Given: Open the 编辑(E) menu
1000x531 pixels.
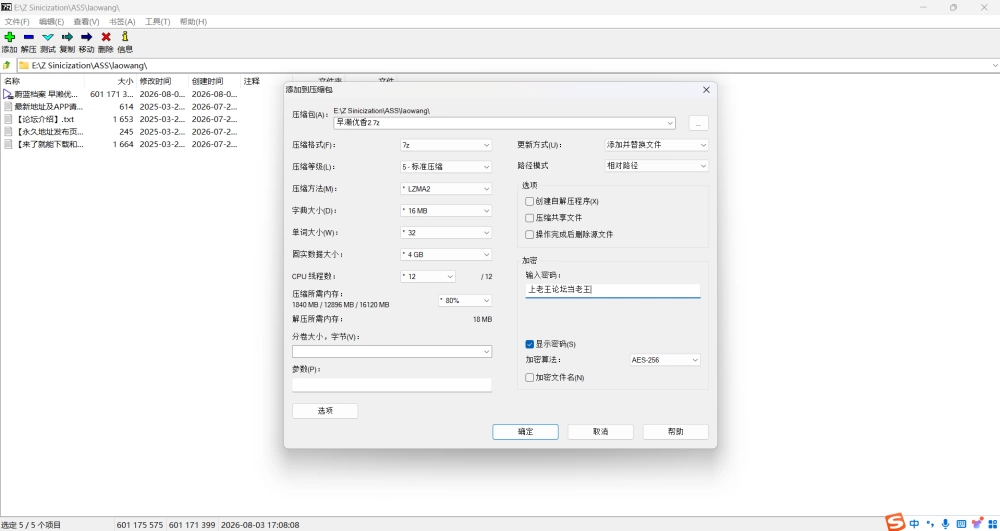Looking at the screenshot, I should pos(52,22).
